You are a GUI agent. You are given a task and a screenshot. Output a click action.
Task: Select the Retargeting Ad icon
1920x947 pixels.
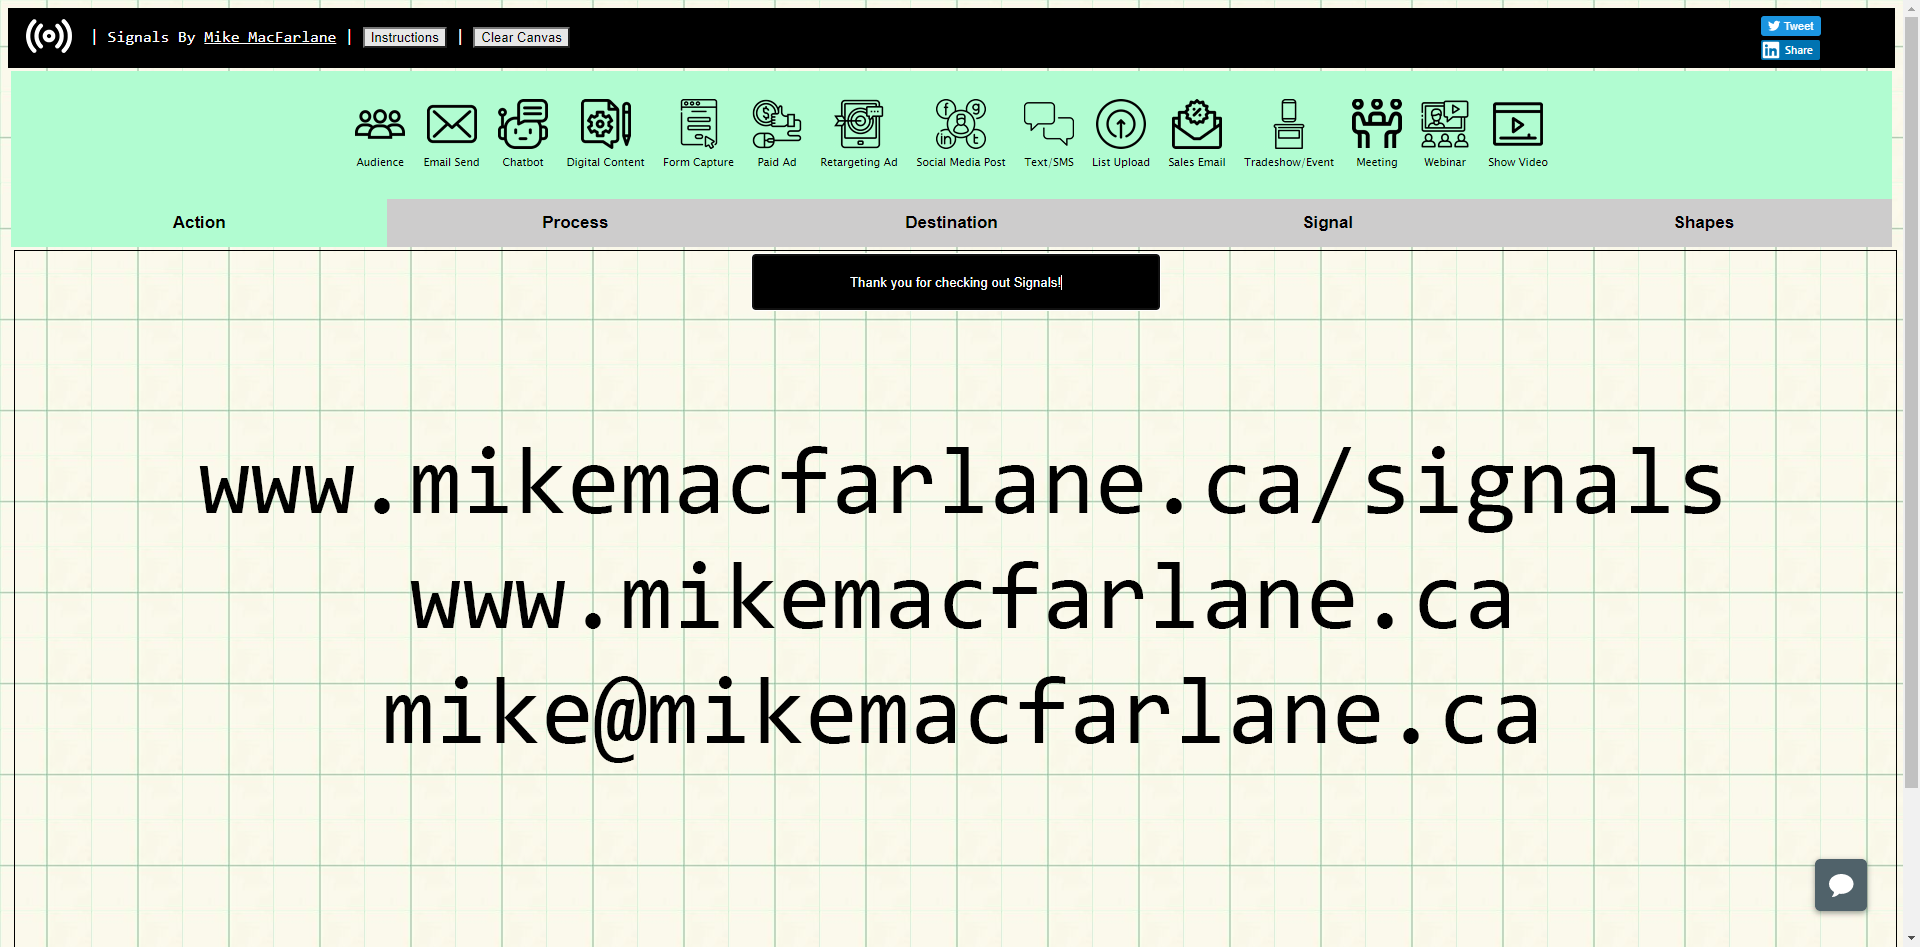(x=859, y=124)
